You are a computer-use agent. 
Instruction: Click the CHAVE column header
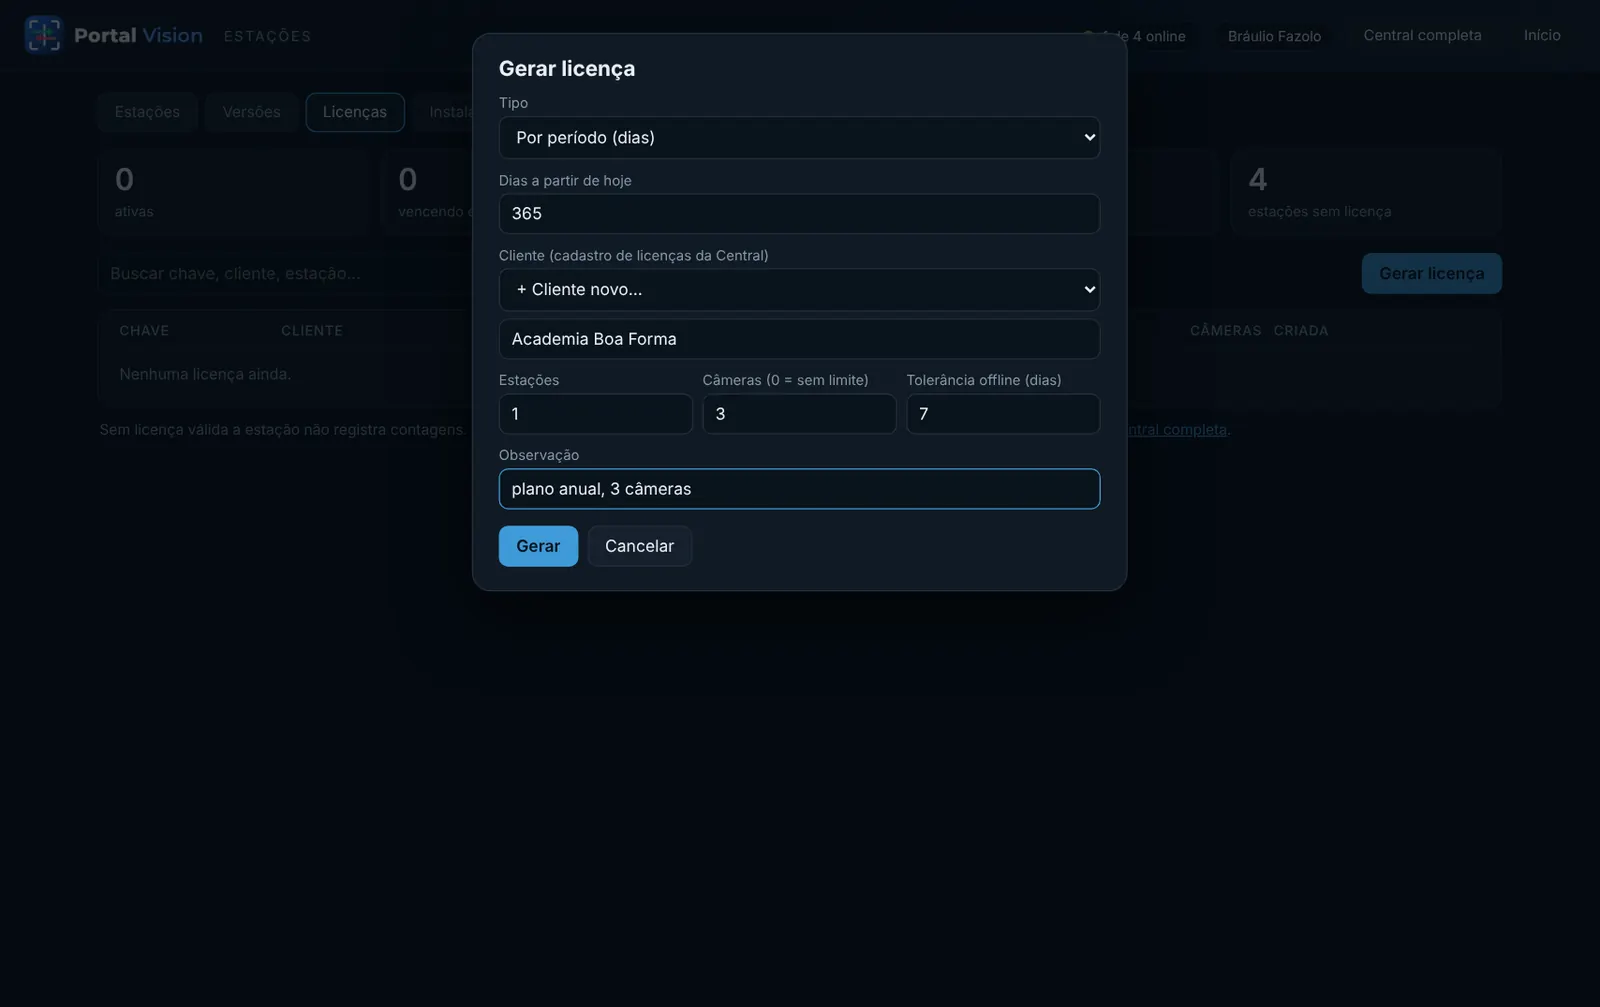144,331
